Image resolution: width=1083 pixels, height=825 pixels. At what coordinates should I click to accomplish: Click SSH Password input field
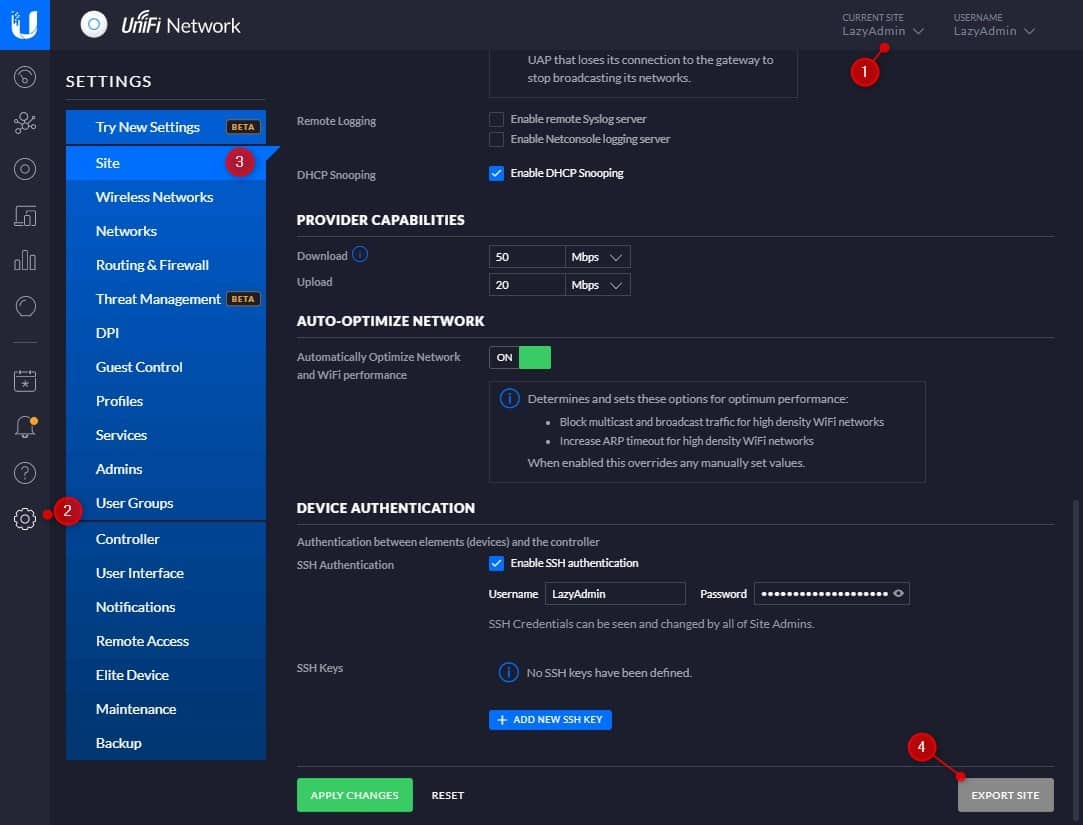[832, 594]
